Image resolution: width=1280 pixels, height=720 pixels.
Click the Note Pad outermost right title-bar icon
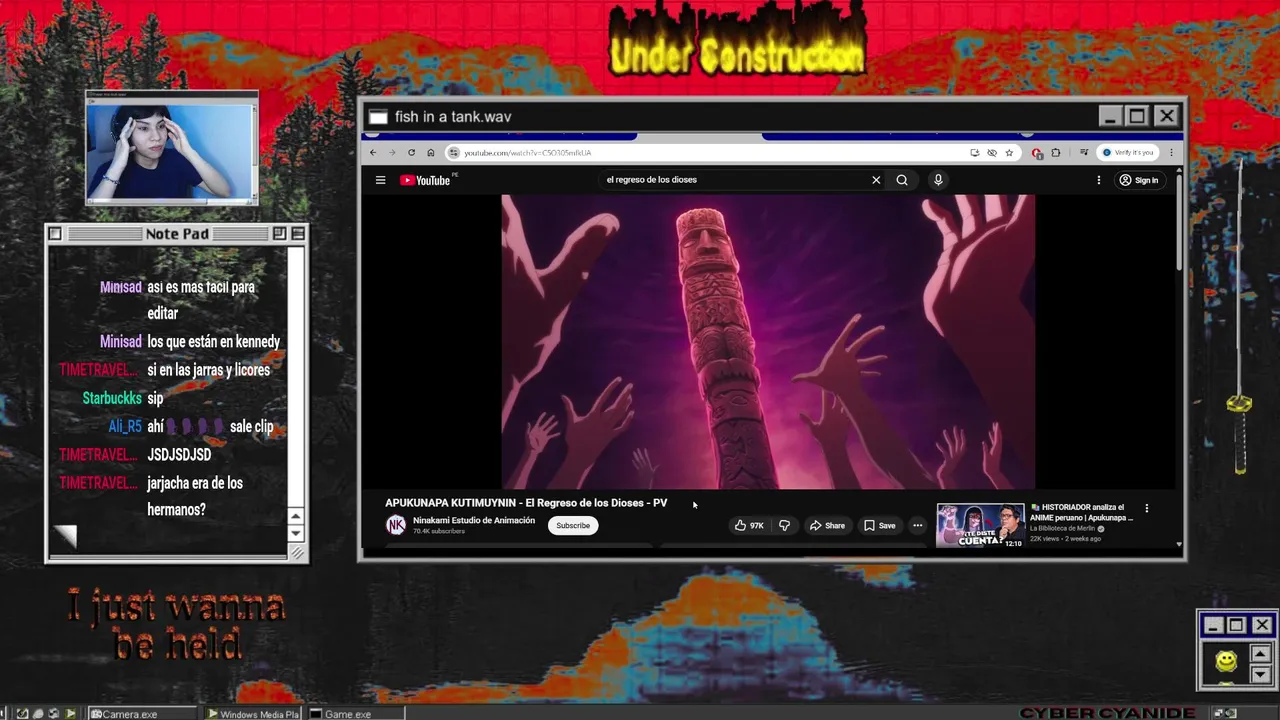click(297, 233)
